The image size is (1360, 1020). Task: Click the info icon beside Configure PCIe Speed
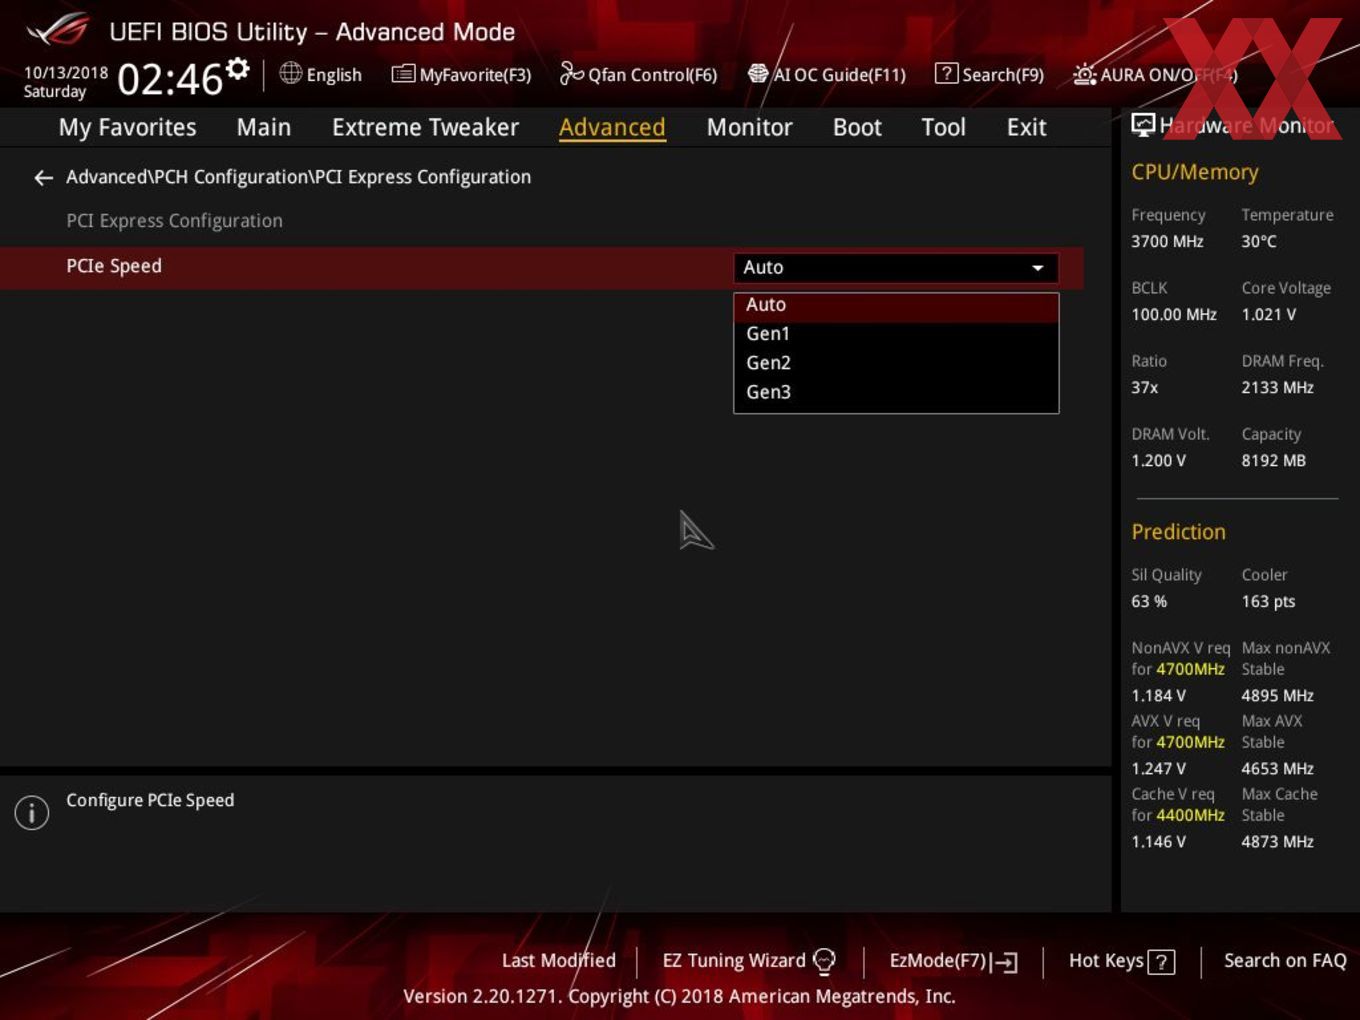tap(32, 812)
